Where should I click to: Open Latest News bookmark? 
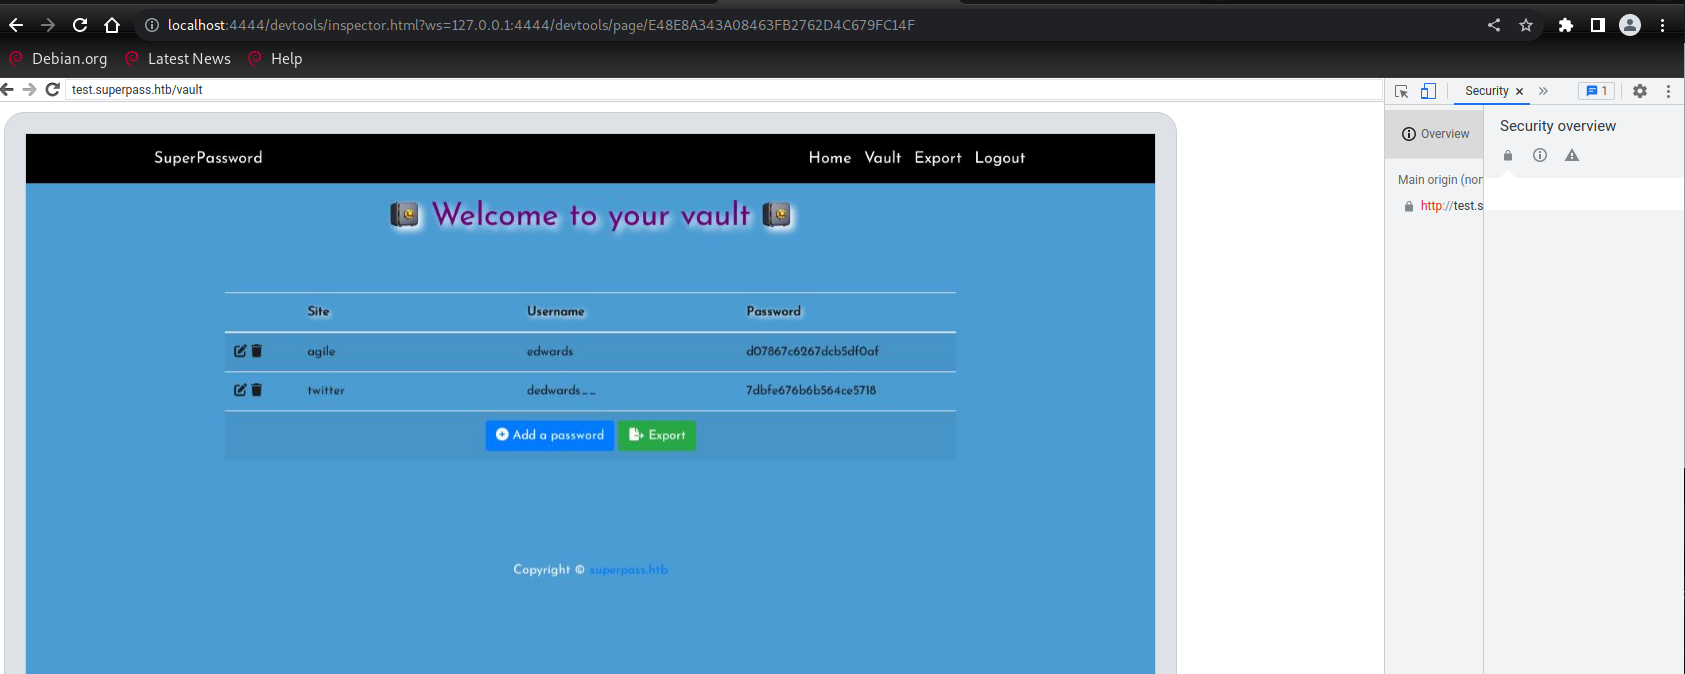point(178,58)
